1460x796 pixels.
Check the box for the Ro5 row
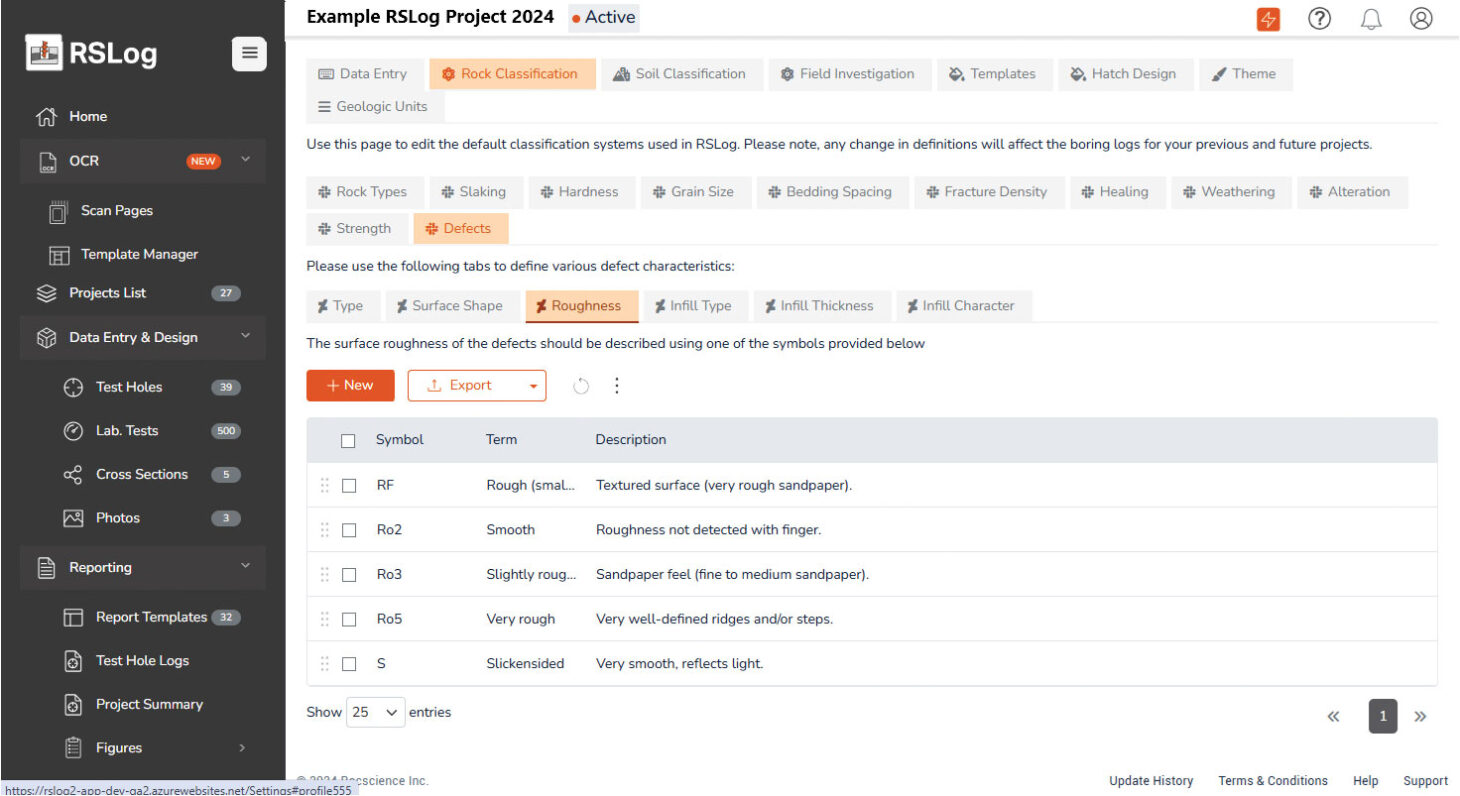[349, 619]
